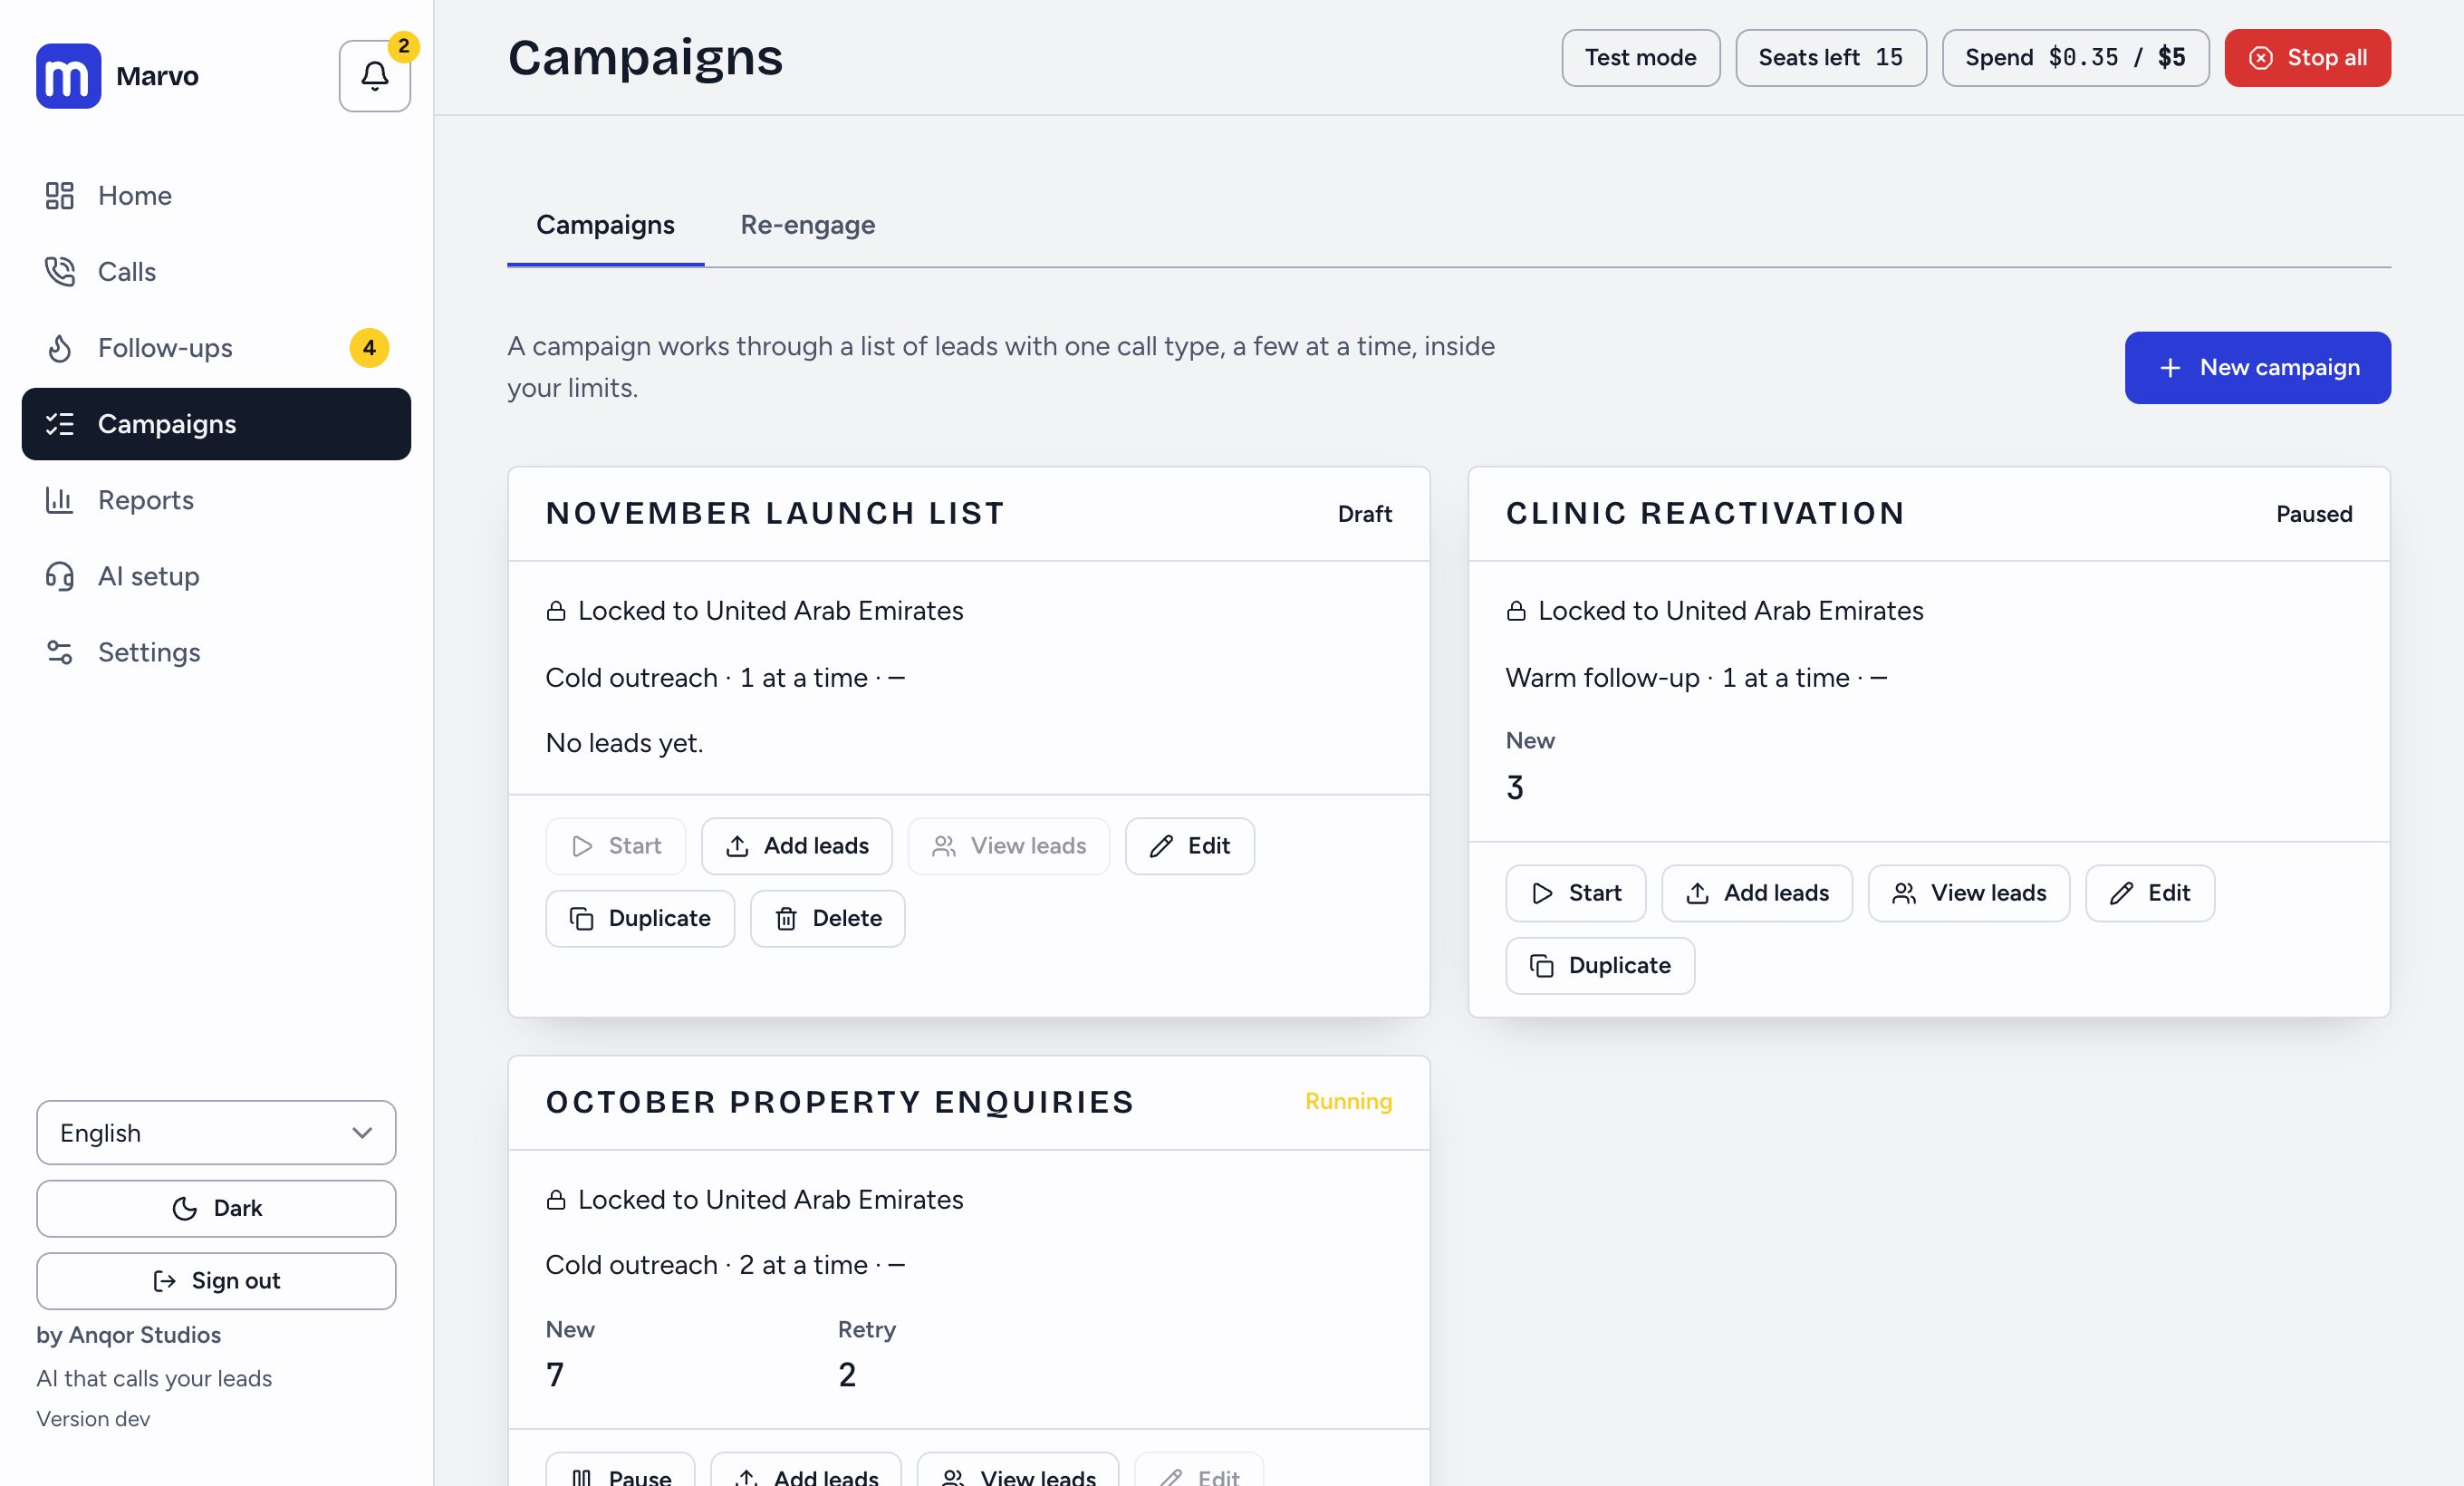The height and width of the screenshot is (1486, 2464).
Task: Edit the November Launch List campaign
Action: 1189,846
